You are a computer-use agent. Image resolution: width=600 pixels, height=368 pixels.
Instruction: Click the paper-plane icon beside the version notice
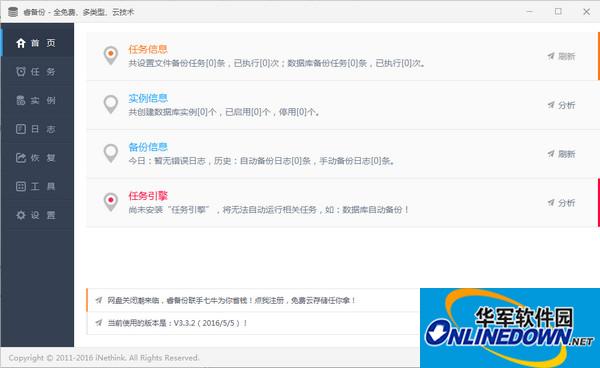[99, 323]
